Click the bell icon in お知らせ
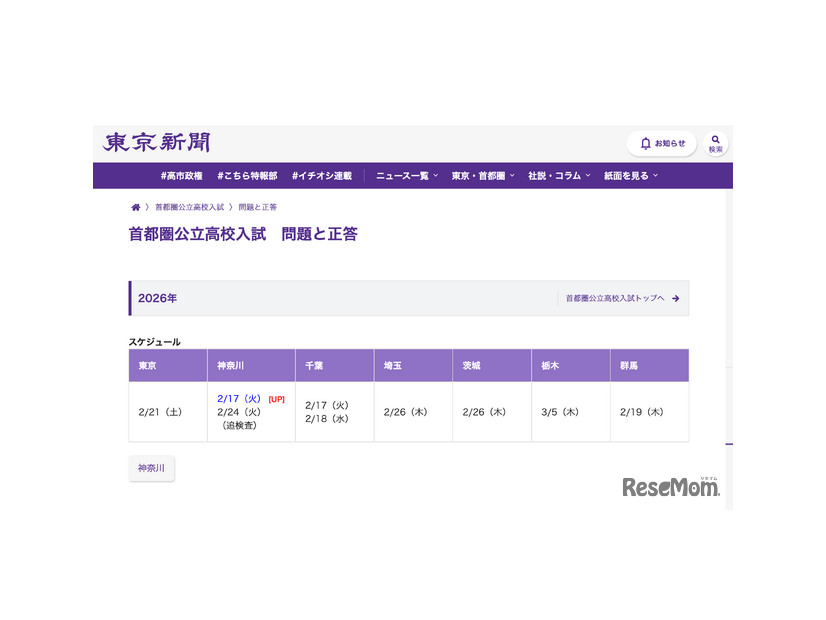Image resolution: width=826 pixels, height=620 pixels. pos(645,144)
